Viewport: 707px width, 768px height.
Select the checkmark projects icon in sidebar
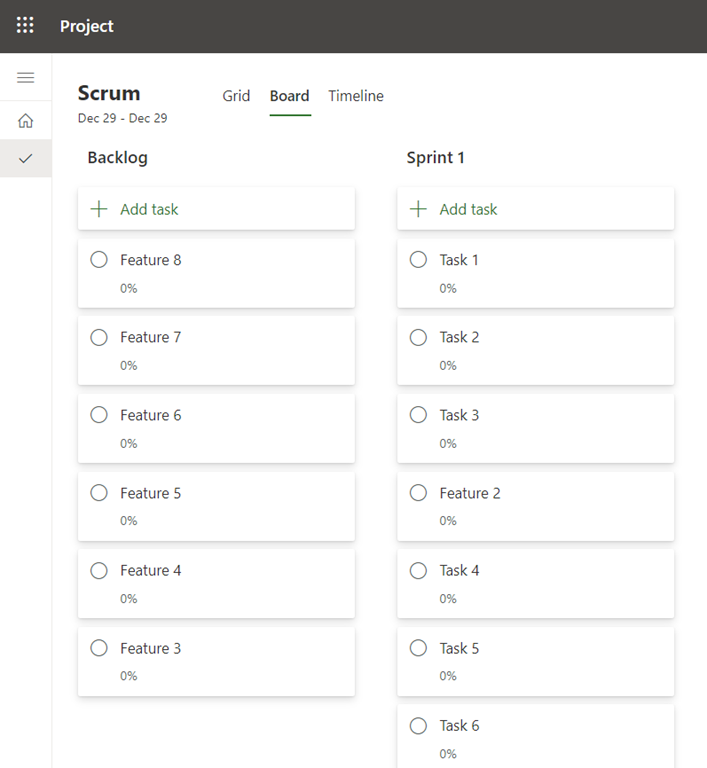26,158
